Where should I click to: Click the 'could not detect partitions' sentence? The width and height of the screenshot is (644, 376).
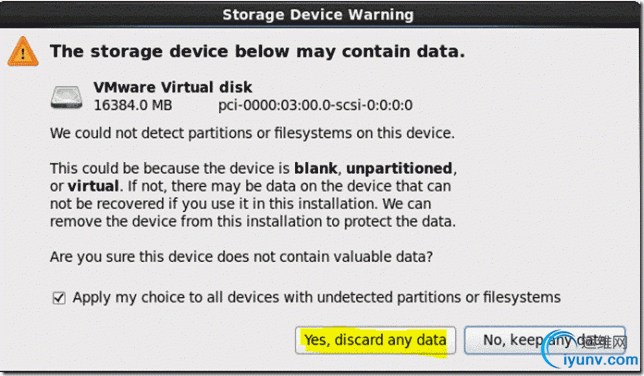coord(252,133)
